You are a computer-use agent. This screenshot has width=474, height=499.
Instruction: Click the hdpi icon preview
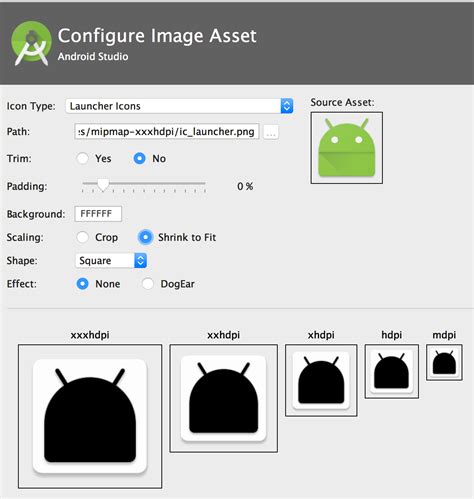[392, 371]
